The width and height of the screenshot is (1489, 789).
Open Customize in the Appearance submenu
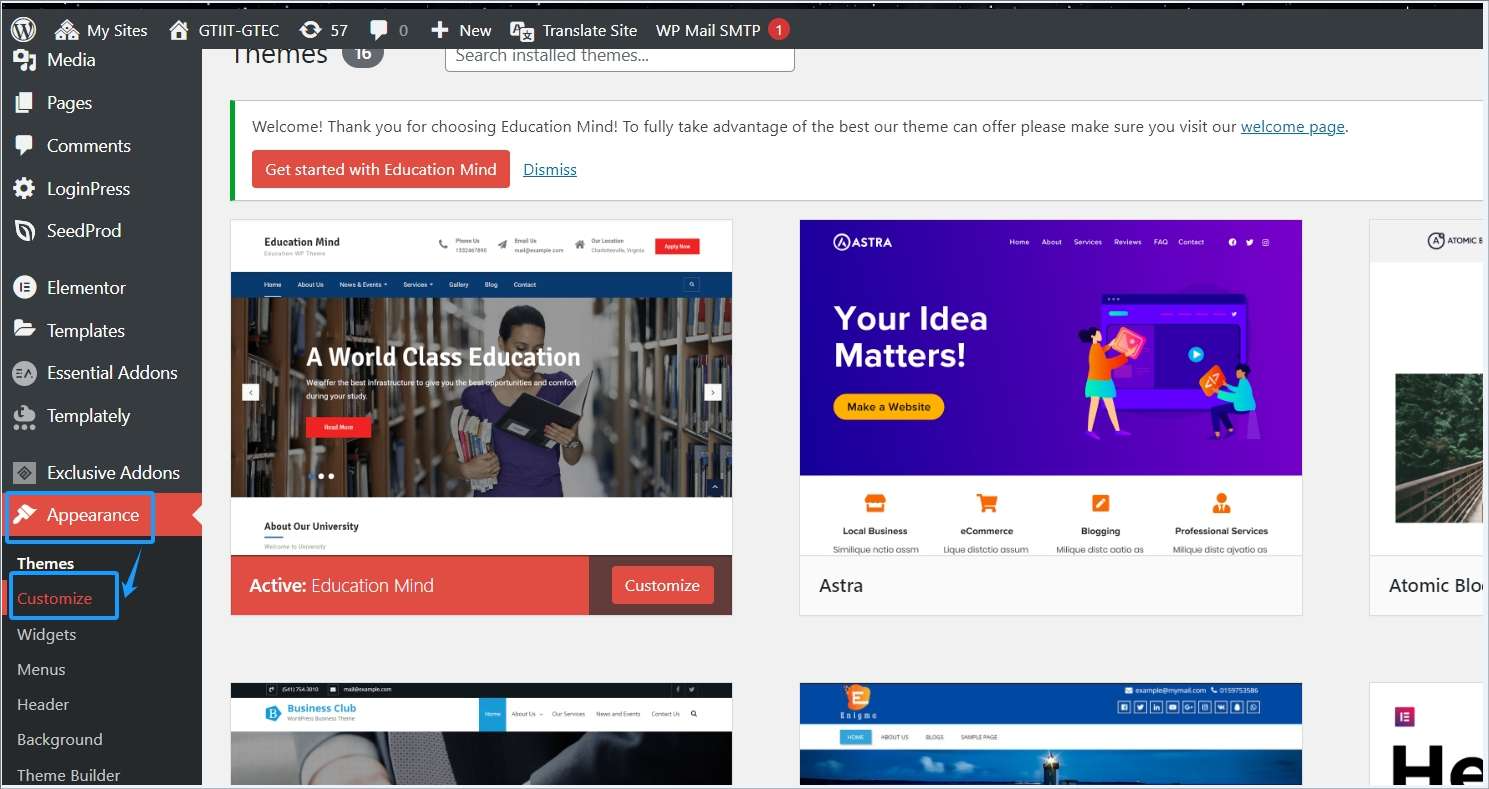pyautogui.click(x=54, y=598)
